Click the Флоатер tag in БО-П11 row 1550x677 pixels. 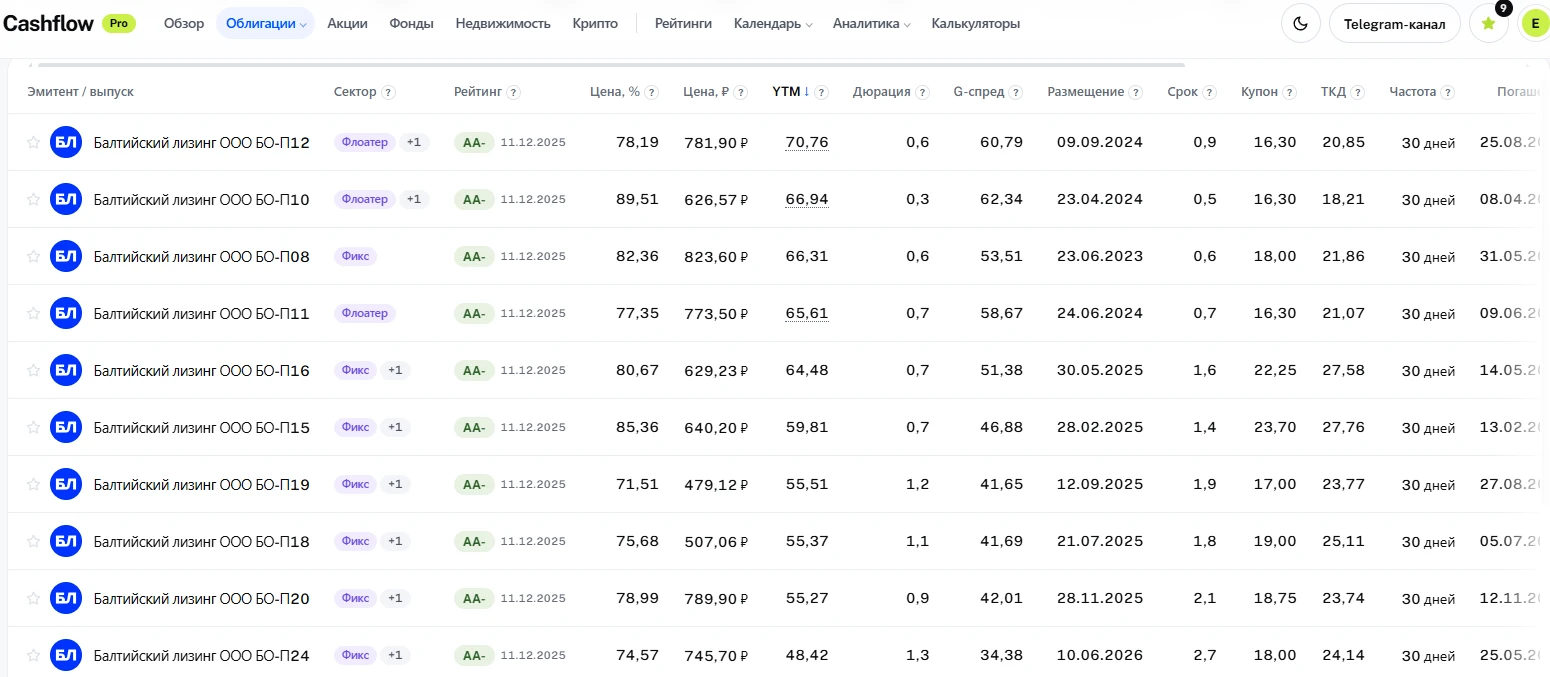(365, 313)
